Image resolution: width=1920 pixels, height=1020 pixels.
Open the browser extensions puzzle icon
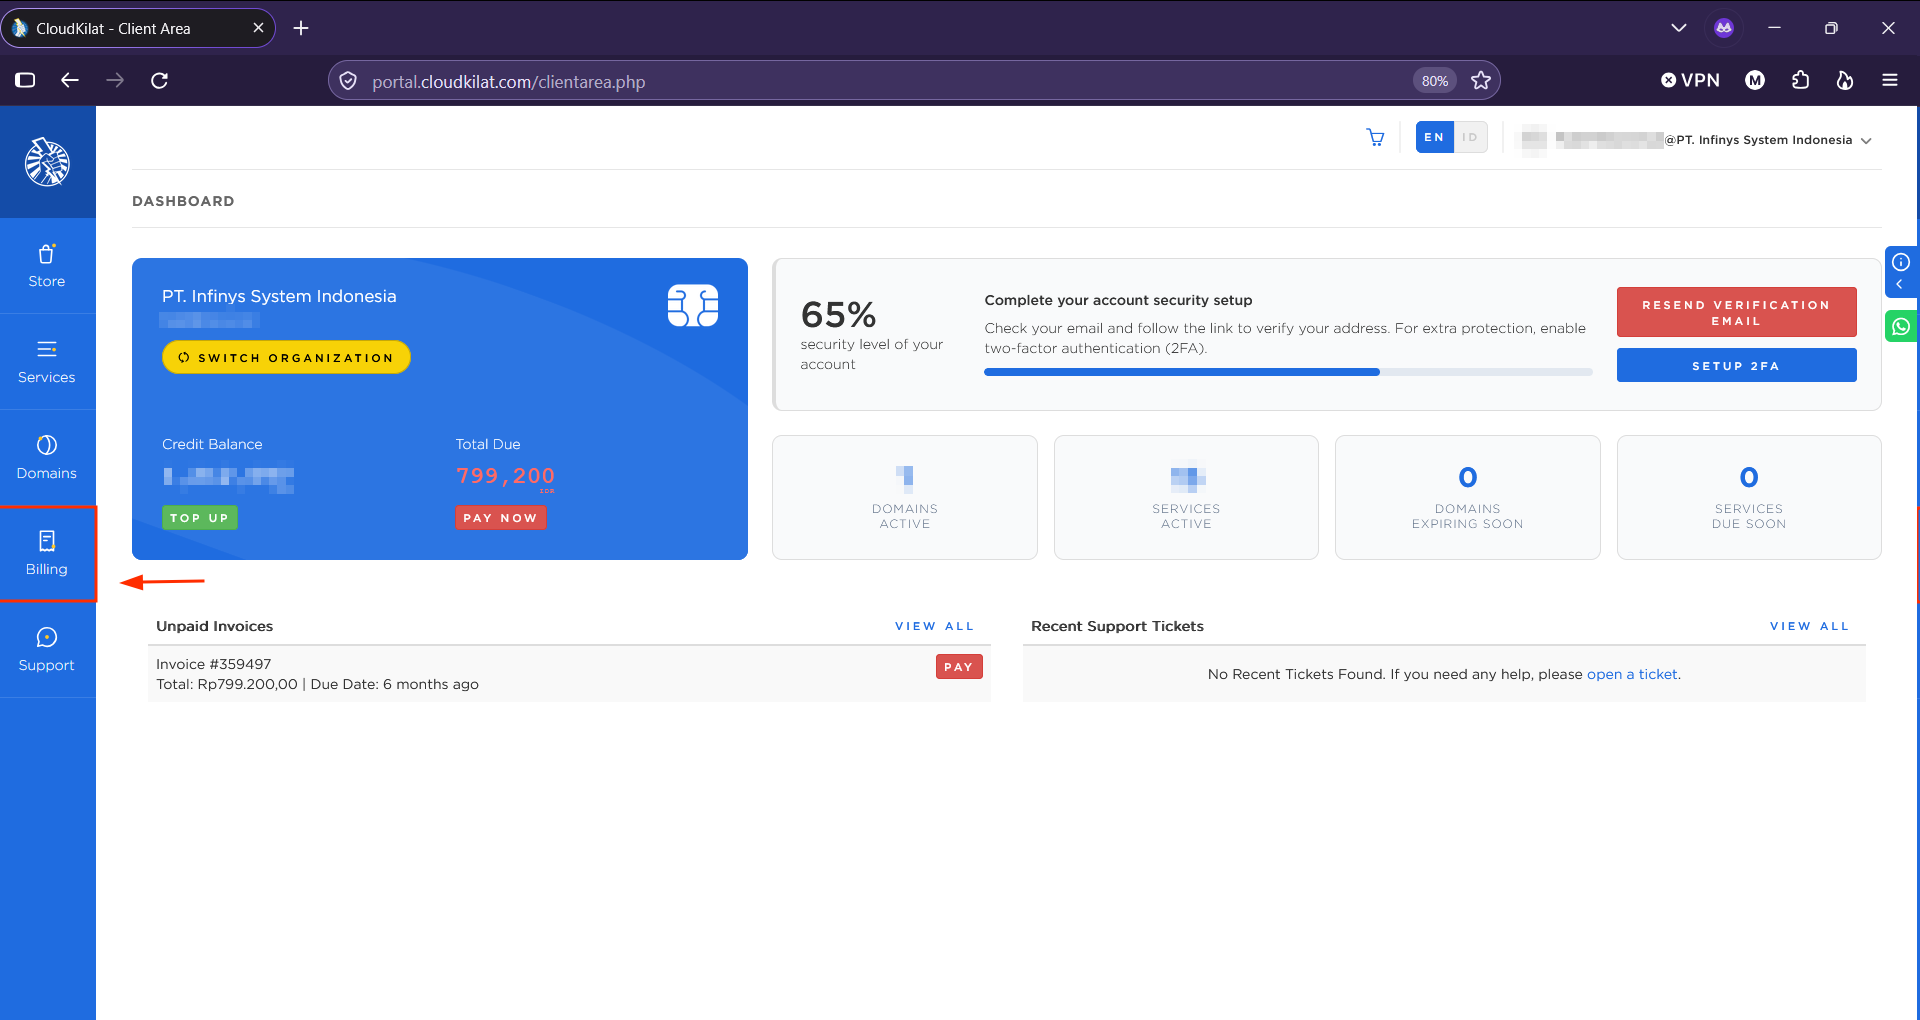tap(1800, 81)
